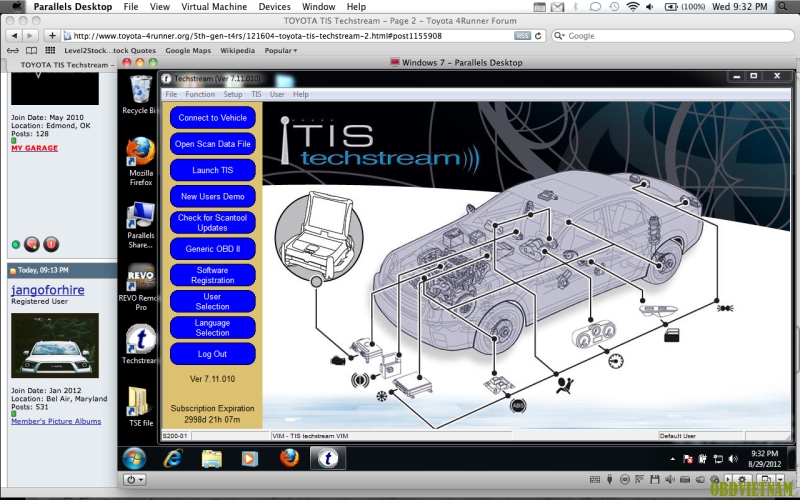
Task: Open the Techstream TIS menu
Action: point(256,94)
